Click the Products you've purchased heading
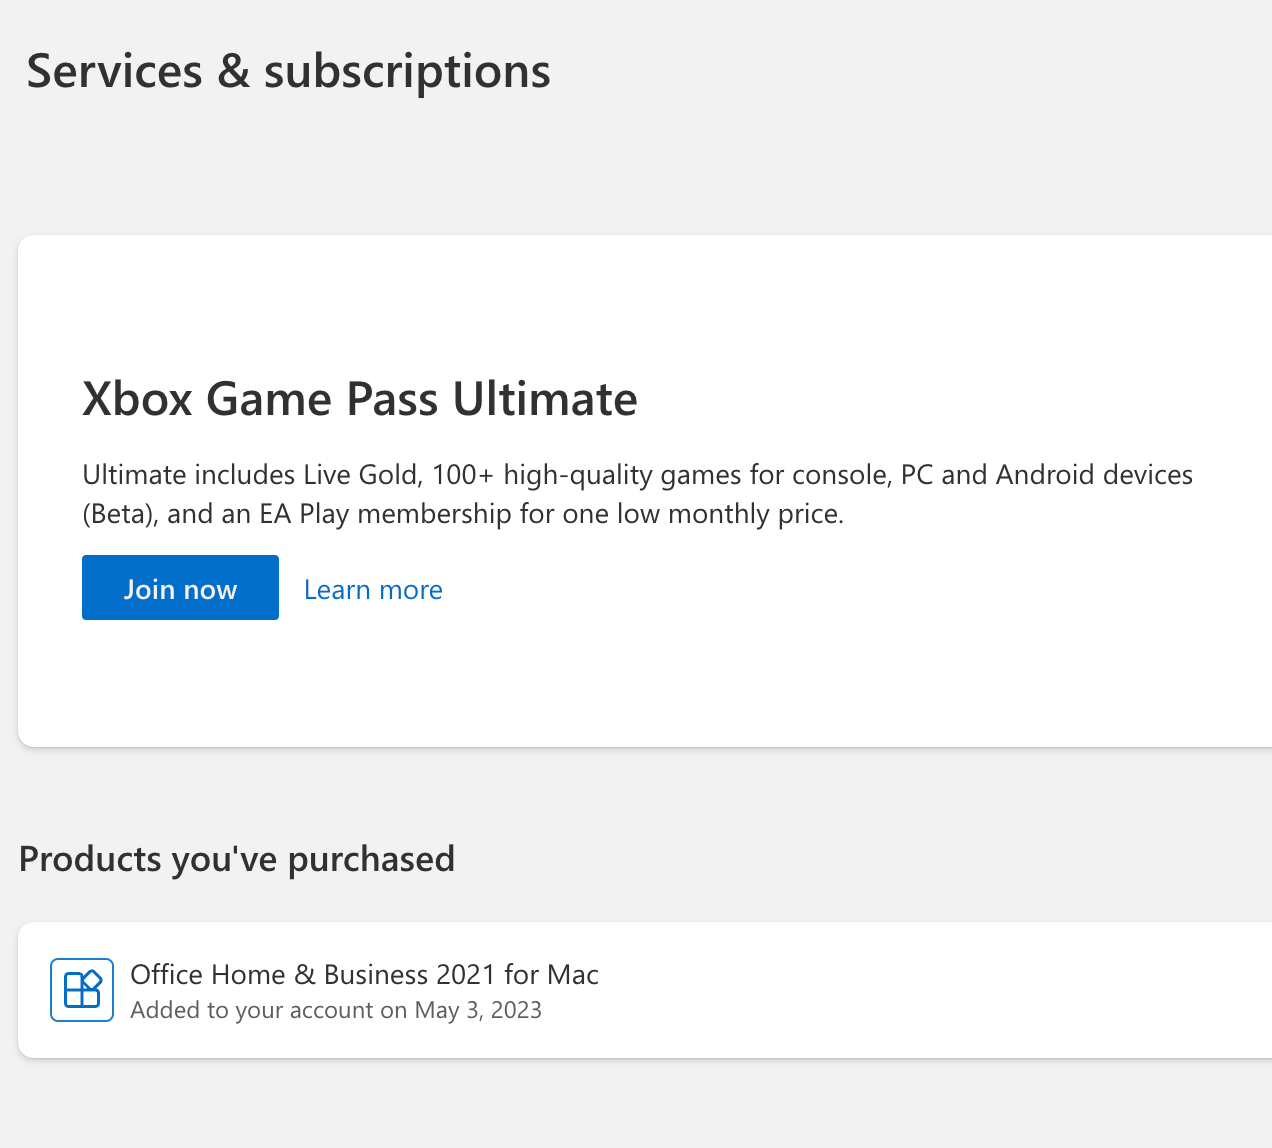Image resolution: width=1272 pixels, height=1148 pixels. point(237,859)
